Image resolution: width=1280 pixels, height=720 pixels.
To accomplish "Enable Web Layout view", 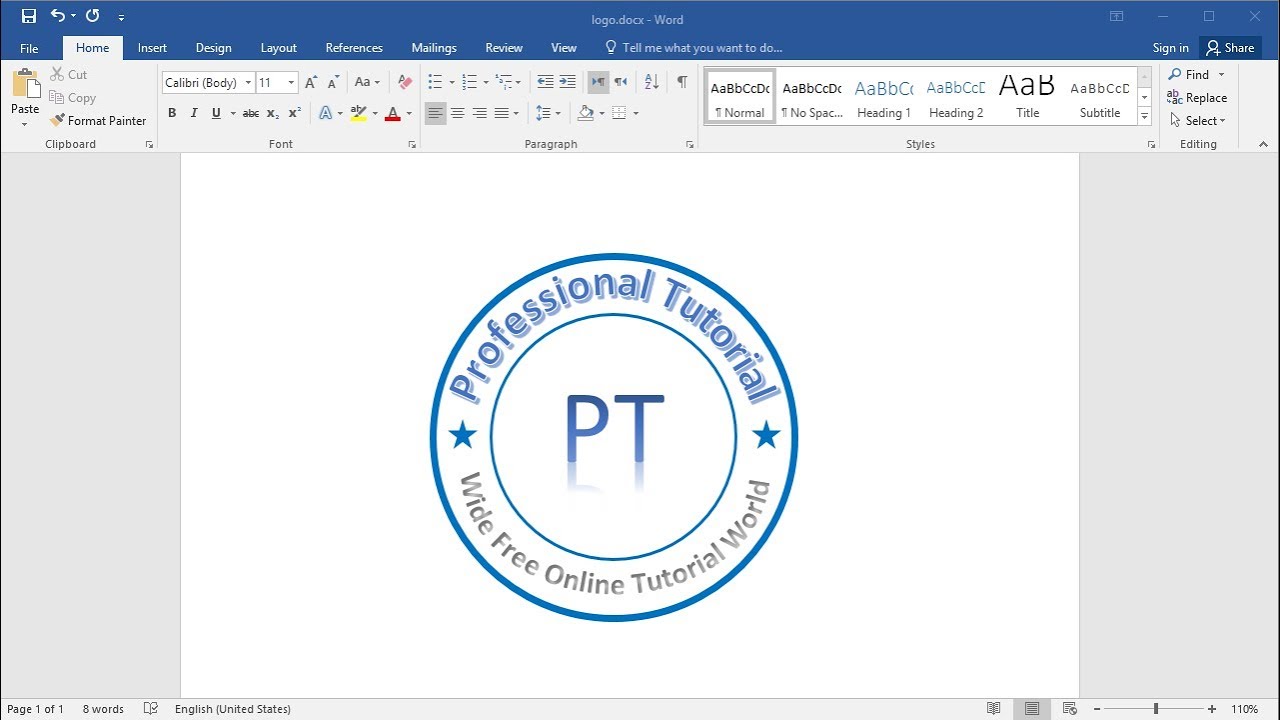I will pyautogui.click(x=1069, y=708).
